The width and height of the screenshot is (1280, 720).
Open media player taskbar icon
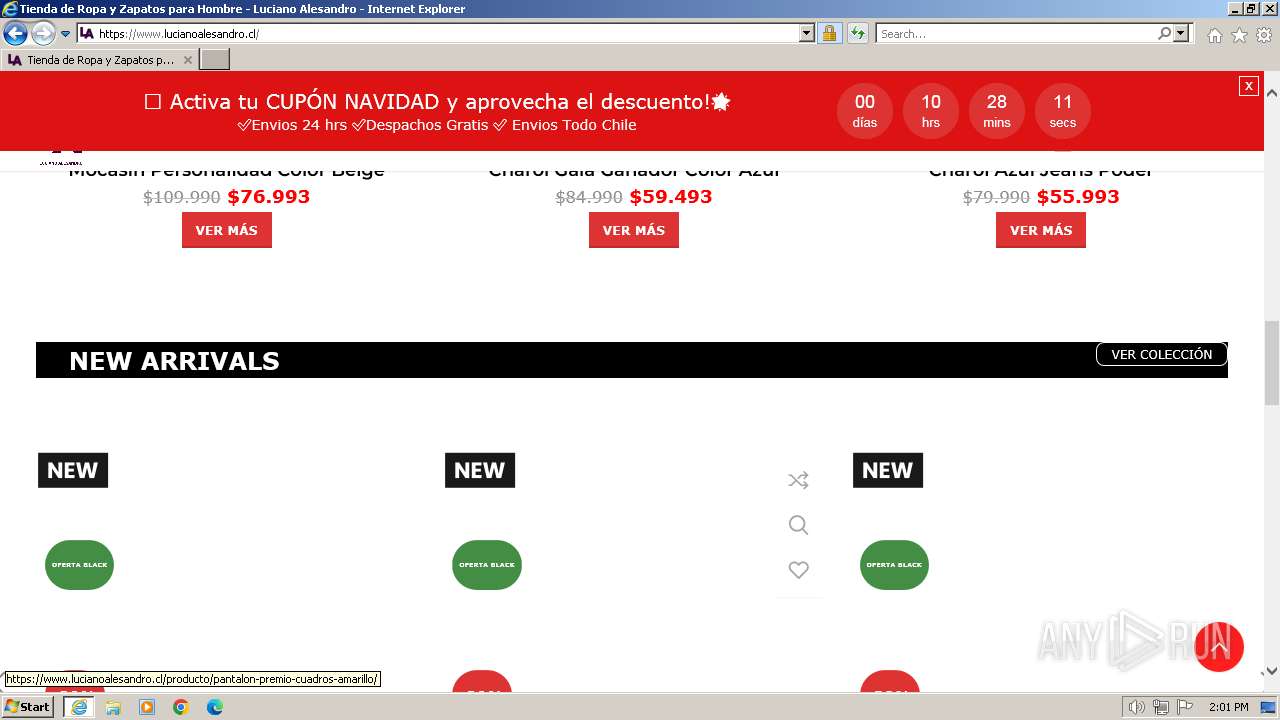[147, 707]
